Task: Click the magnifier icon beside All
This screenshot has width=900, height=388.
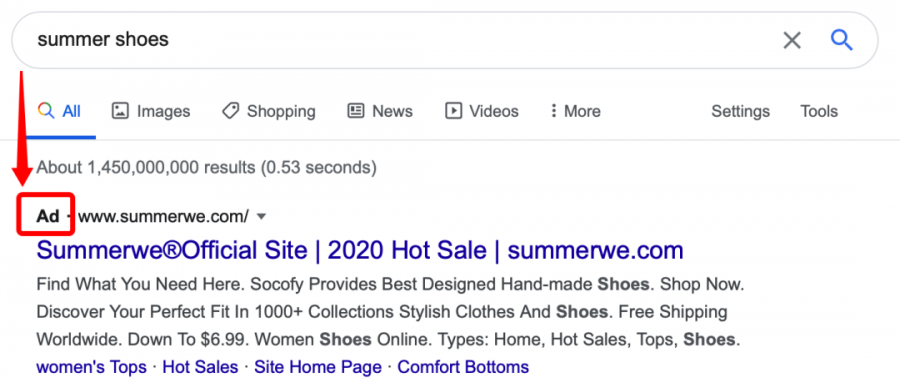Action: [x=46, y=110]
